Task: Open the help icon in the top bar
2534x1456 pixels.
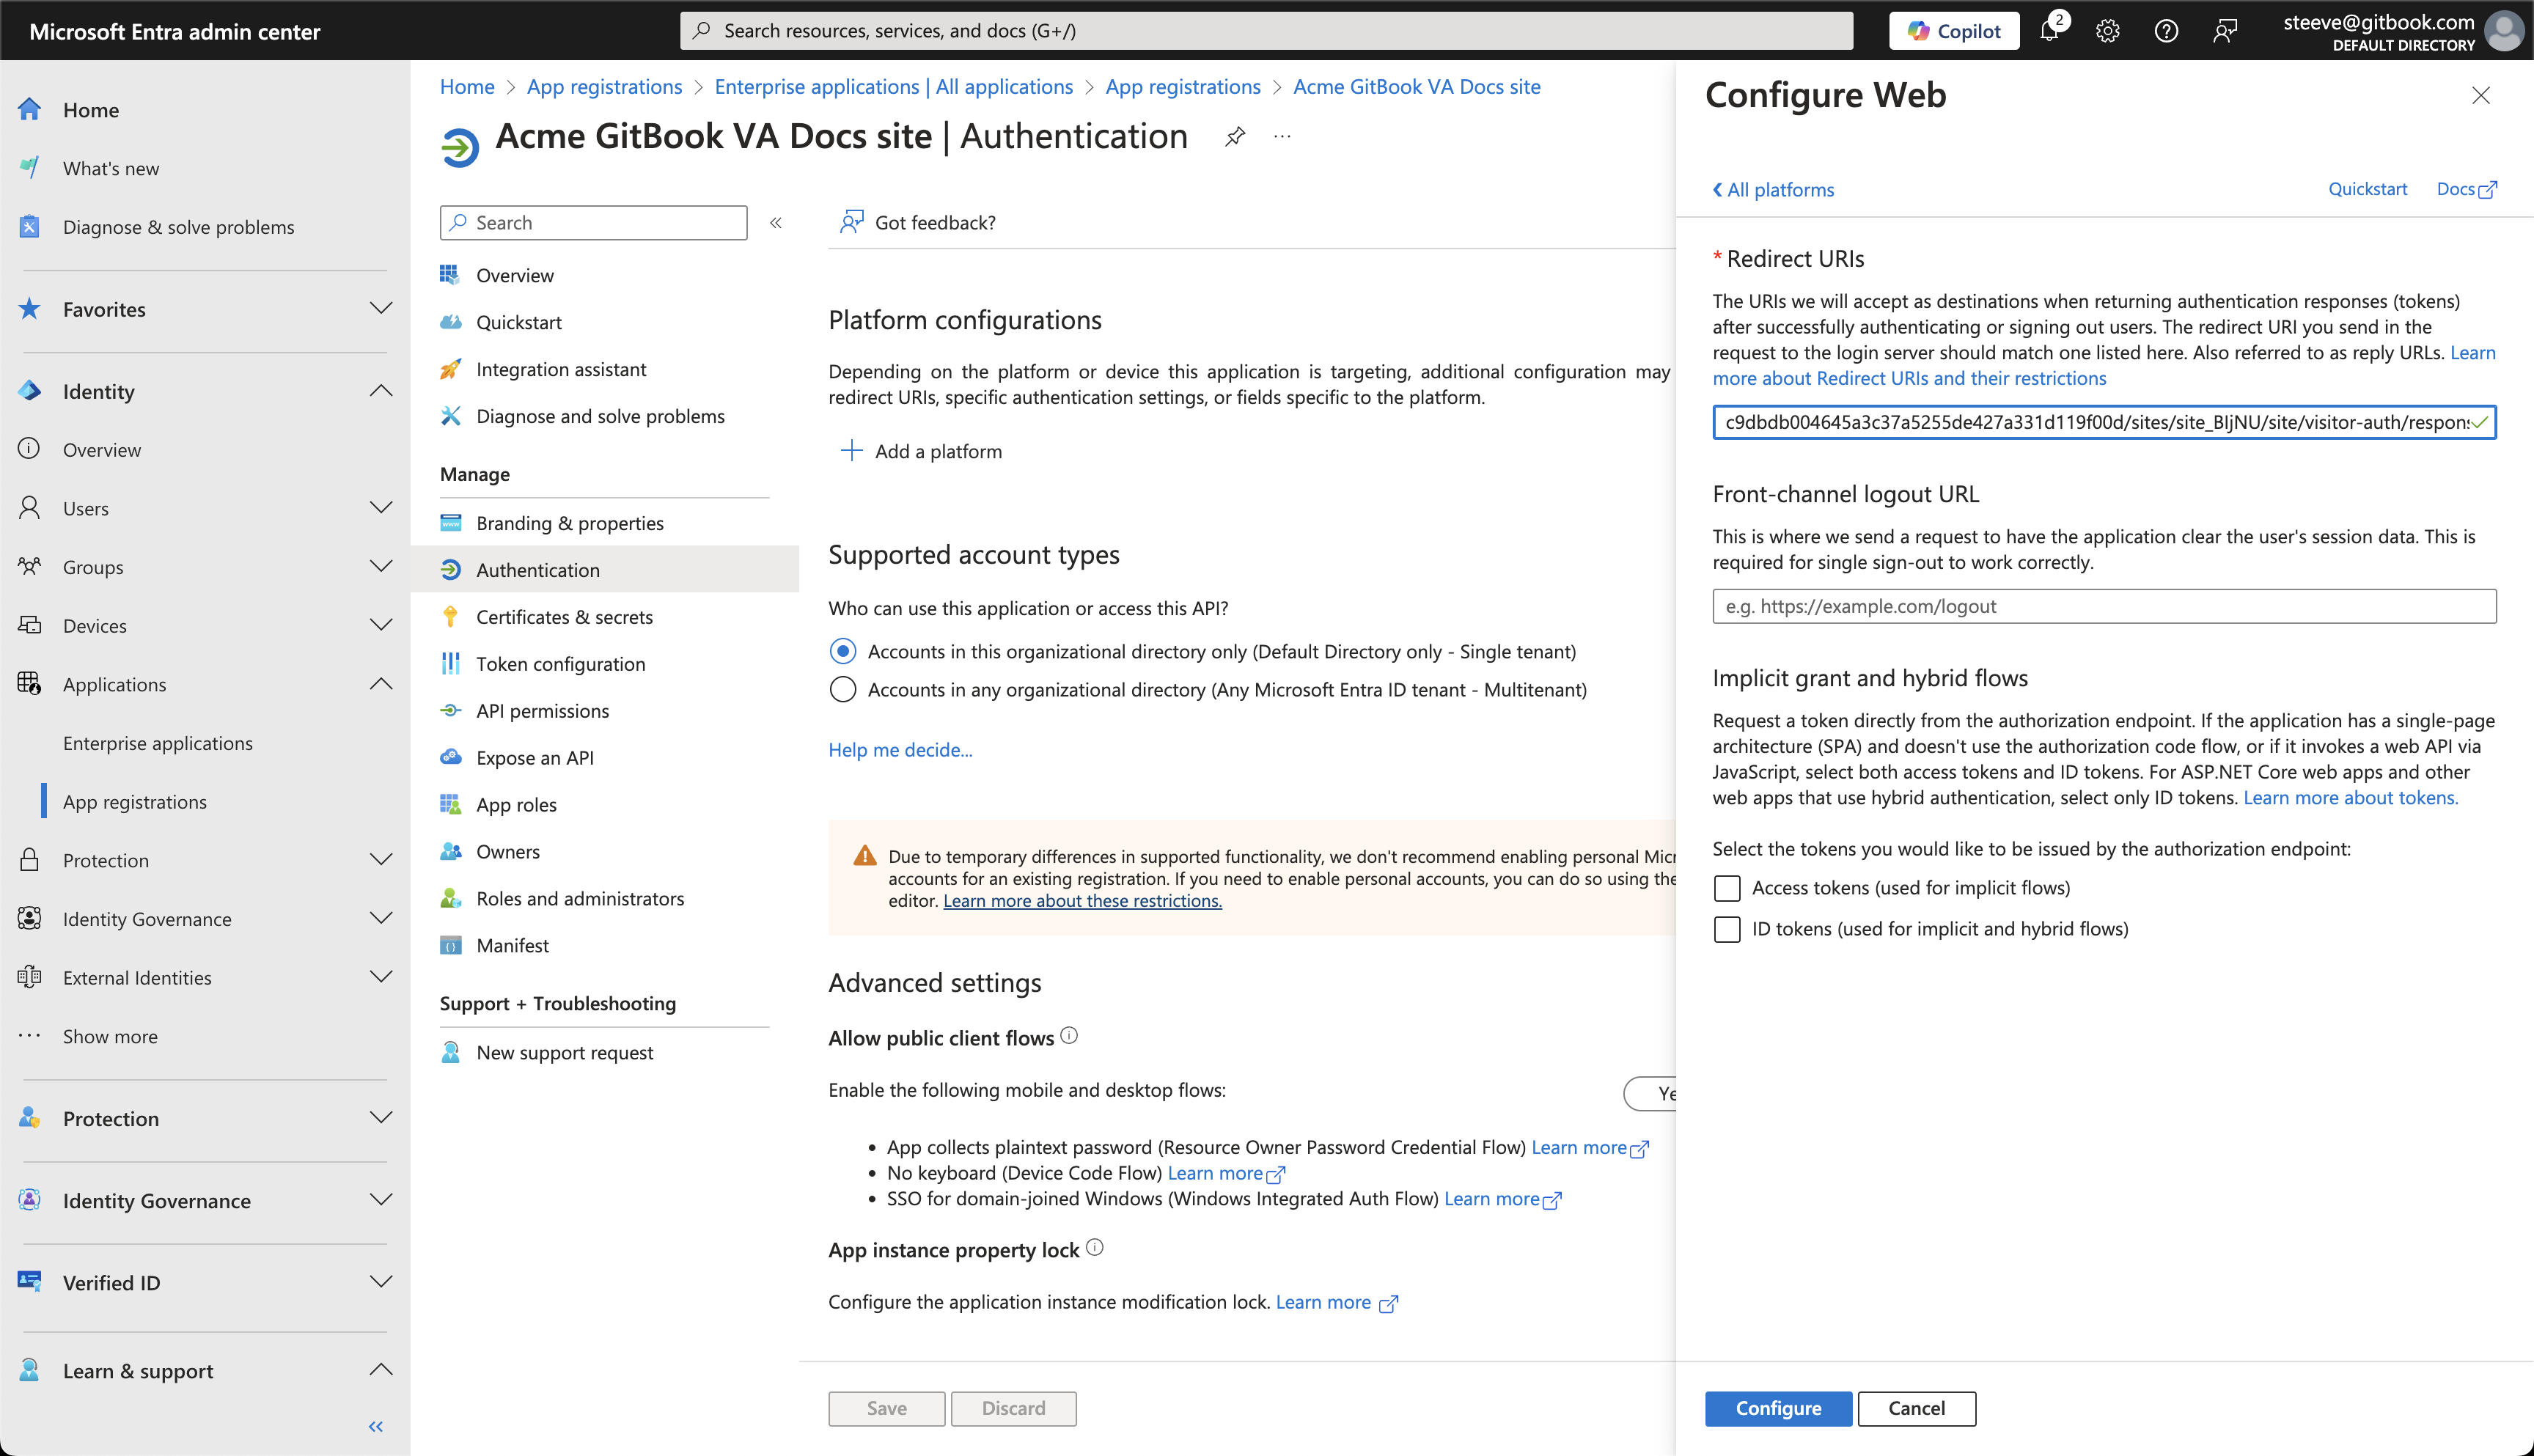Action: point(2166,30)
